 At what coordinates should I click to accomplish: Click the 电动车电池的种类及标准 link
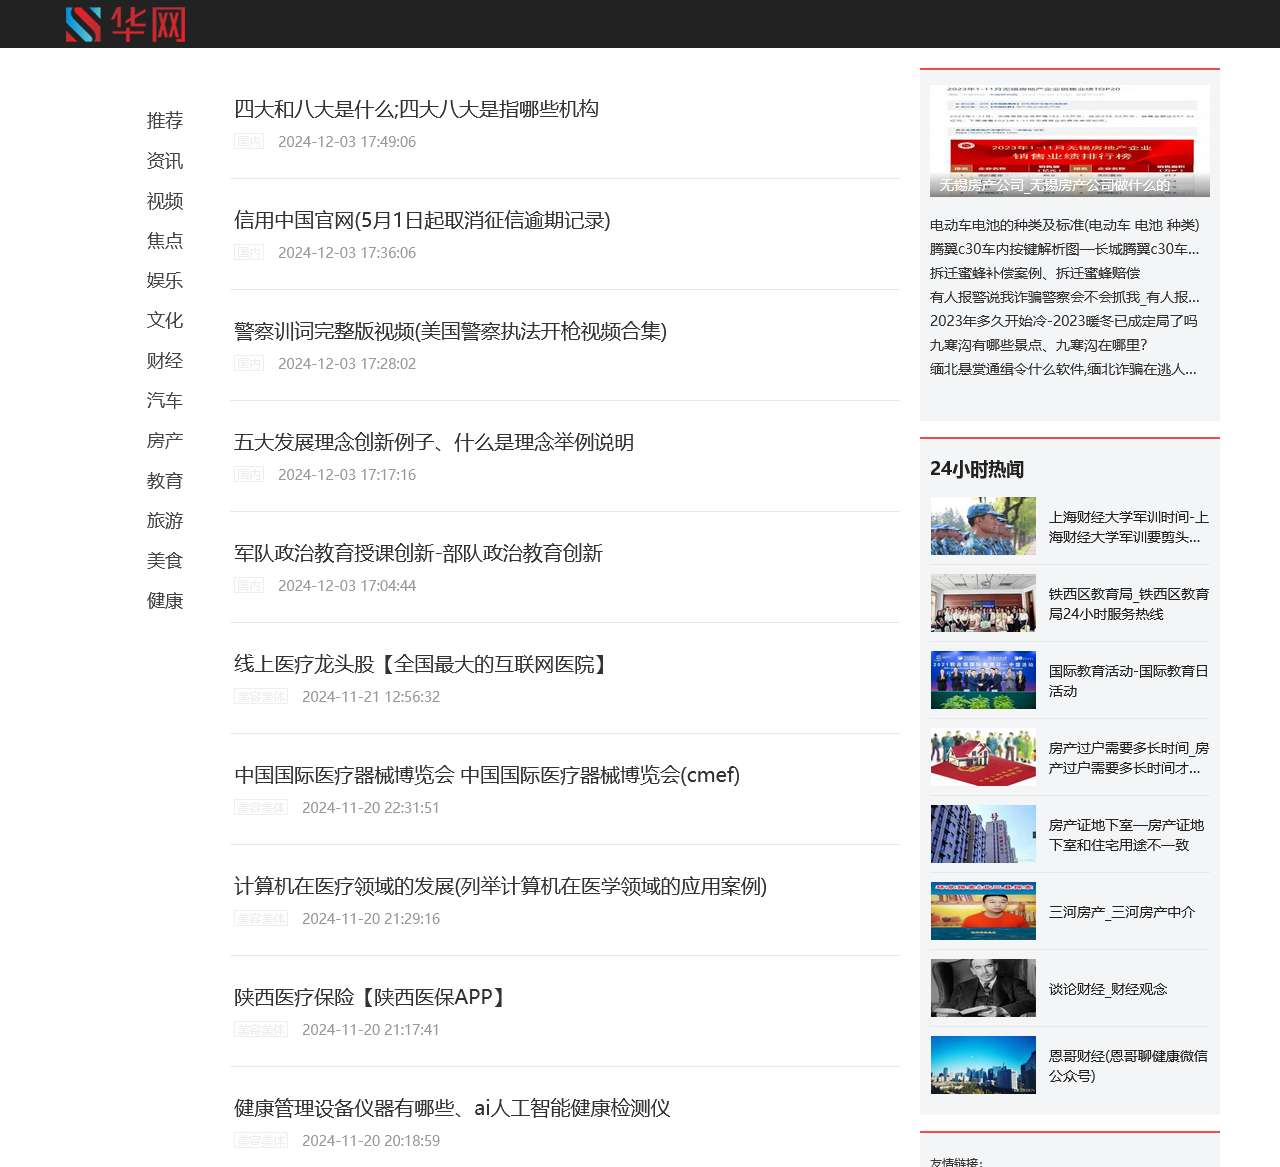pos(1064,225)
